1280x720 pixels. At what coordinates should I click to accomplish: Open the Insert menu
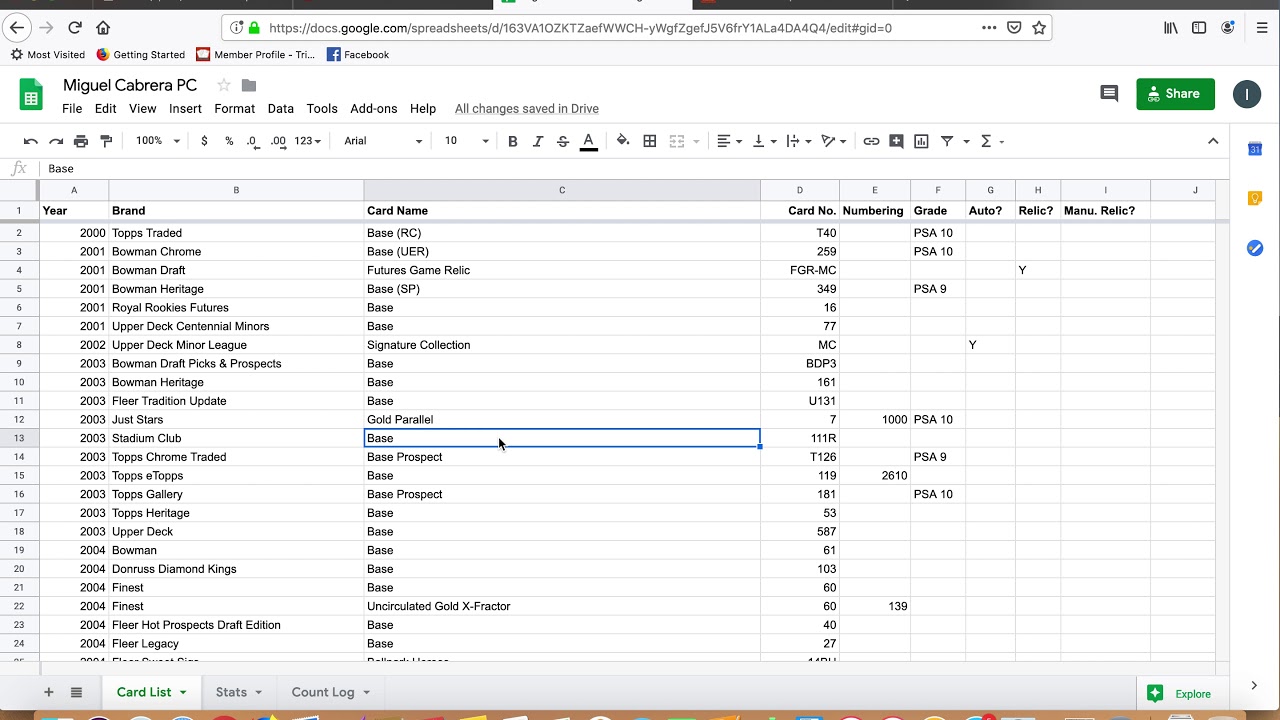pos(185,108)
